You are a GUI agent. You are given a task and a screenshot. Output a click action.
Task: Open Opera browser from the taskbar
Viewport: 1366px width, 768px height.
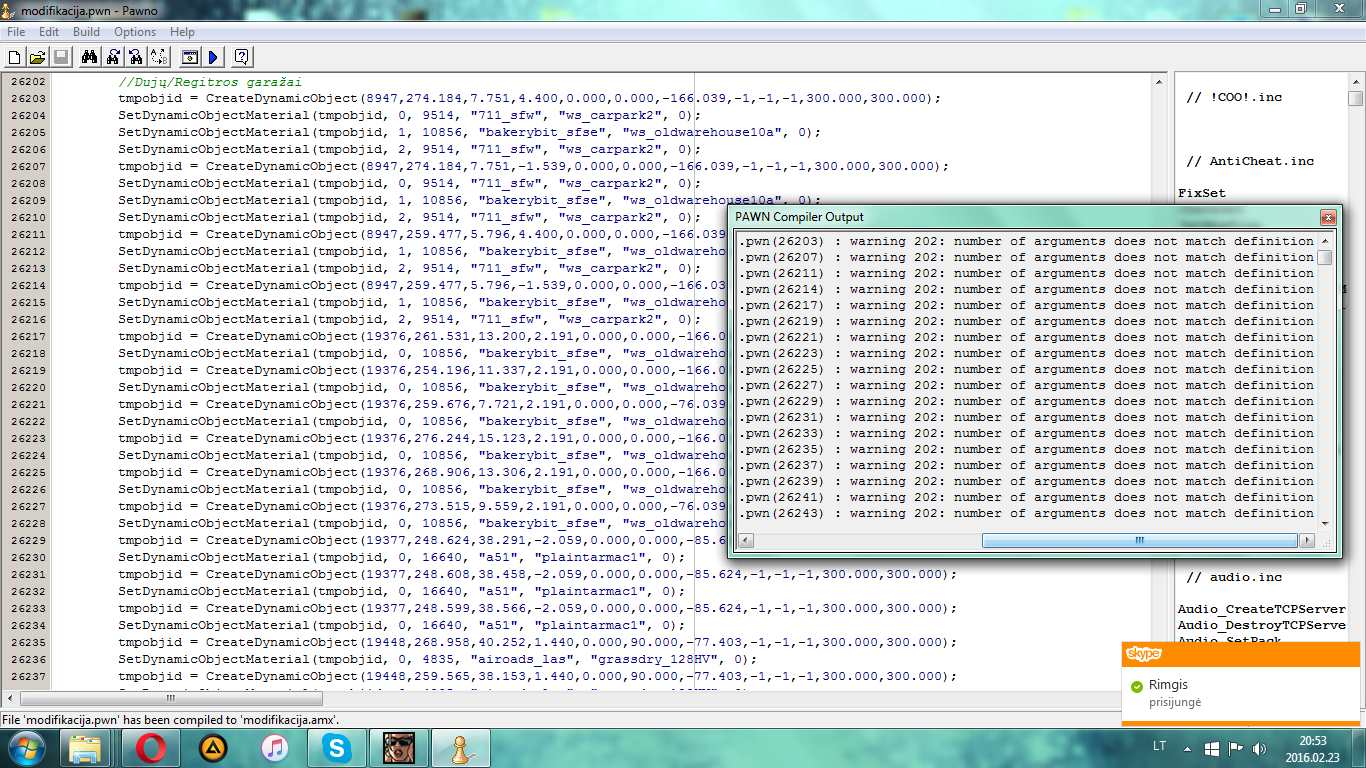pos(150,747)
